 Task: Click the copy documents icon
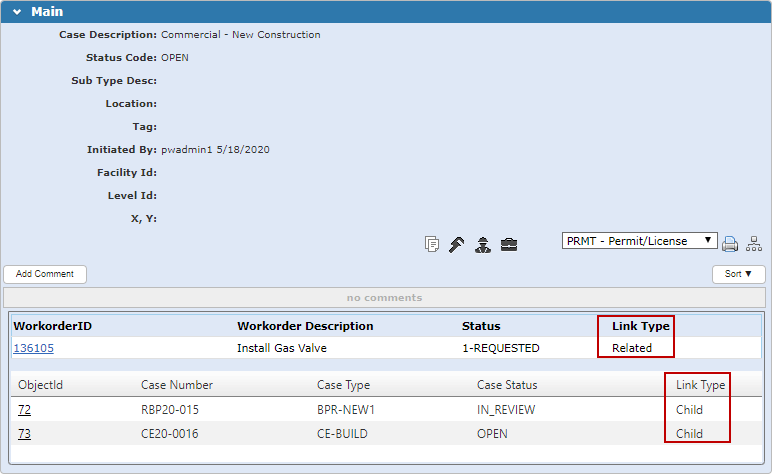click(432, 244)
